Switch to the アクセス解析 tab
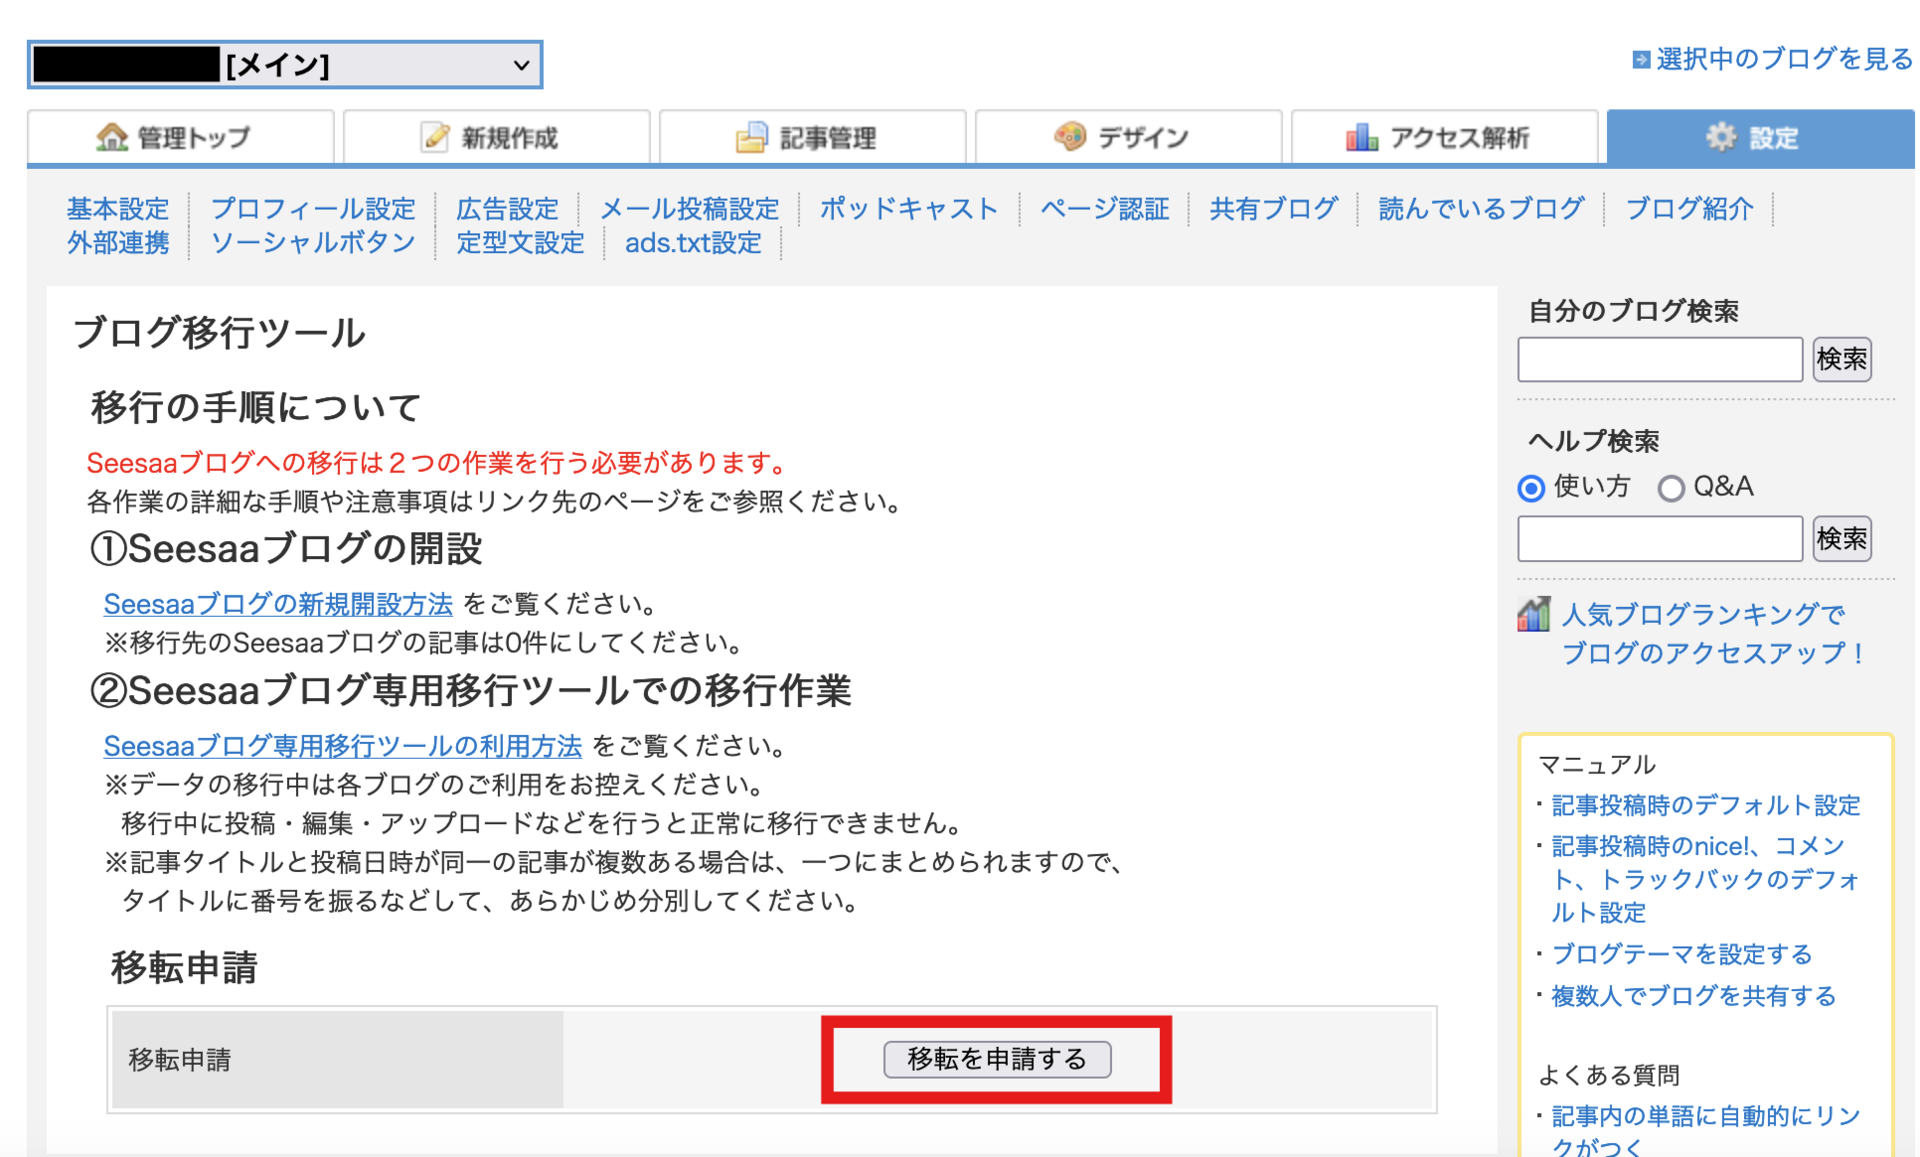 point(1444,137)
